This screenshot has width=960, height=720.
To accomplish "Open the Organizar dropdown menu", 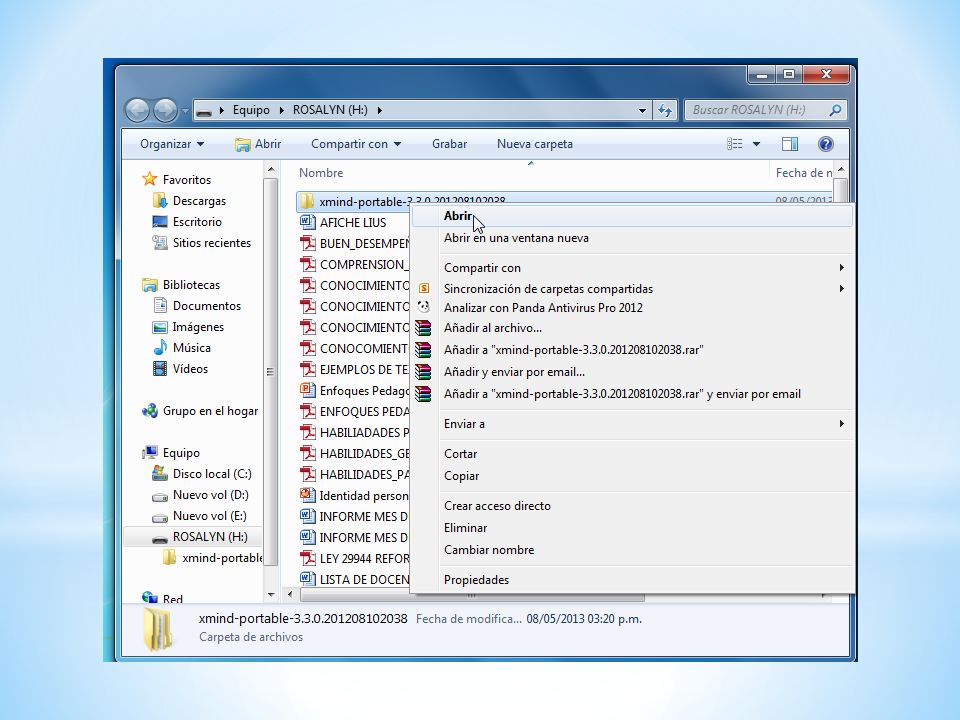I will coord(171,144).
